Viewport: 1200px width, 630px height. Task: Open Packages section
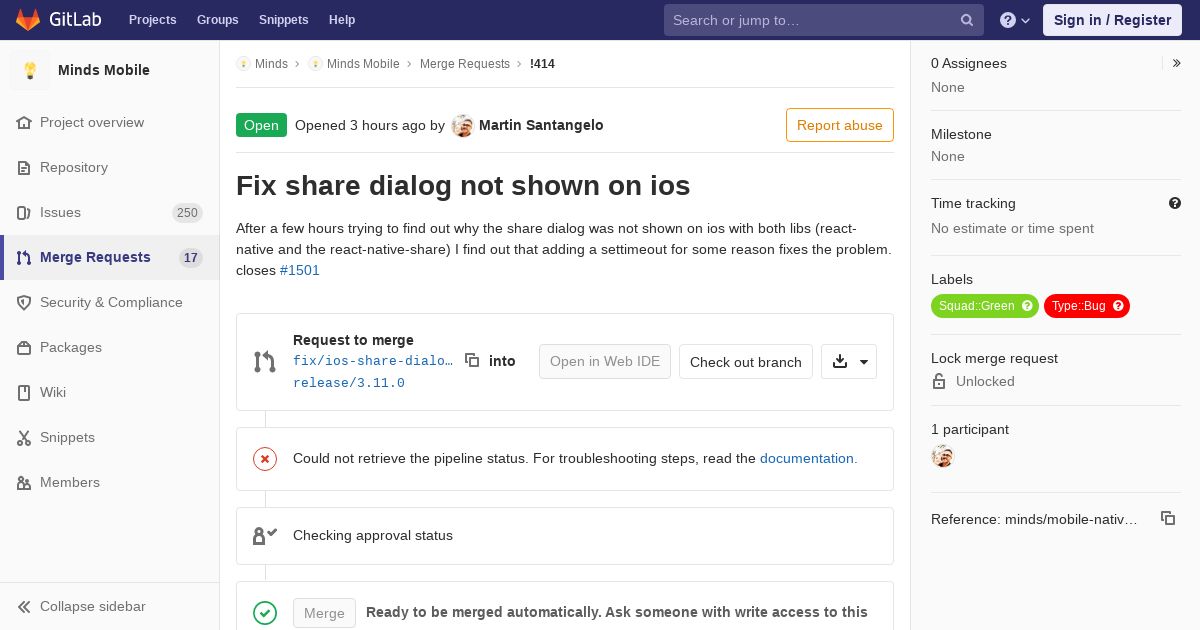(x=110, y=347)
